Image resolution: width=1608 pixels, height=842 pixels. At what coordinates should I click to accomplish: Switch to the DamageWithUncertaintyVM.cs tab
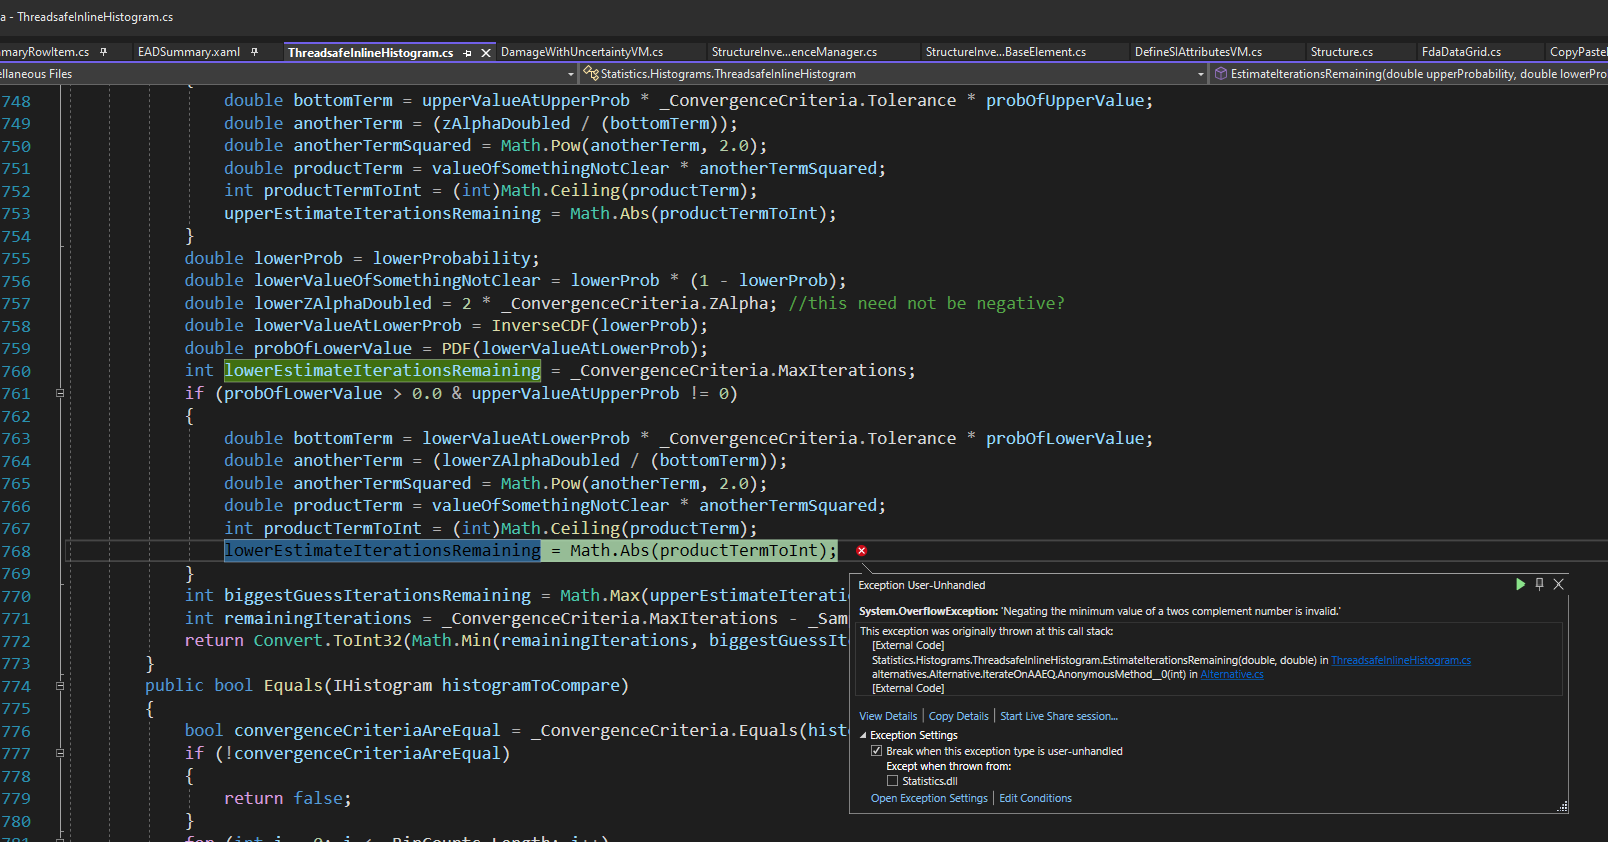click(581, 52)
